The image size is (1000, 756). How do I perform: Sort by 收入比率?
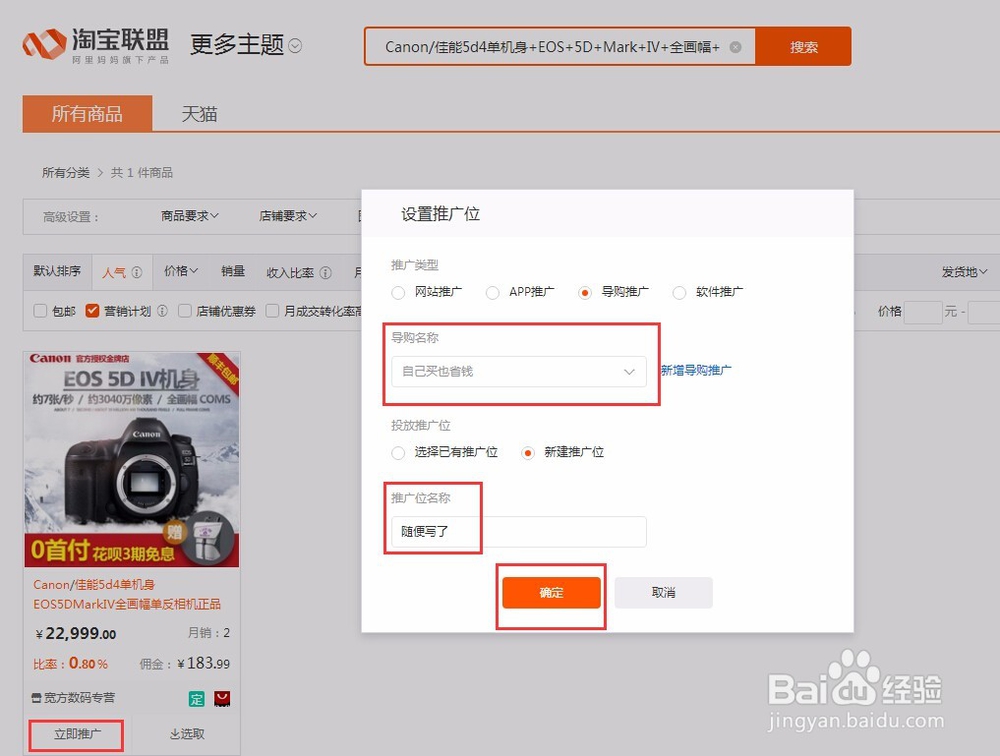(x=290, y=272)
